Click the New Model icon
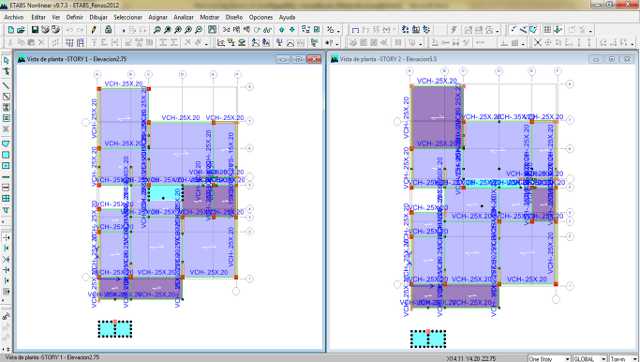 pyautogui.click(x=11, y=30)
